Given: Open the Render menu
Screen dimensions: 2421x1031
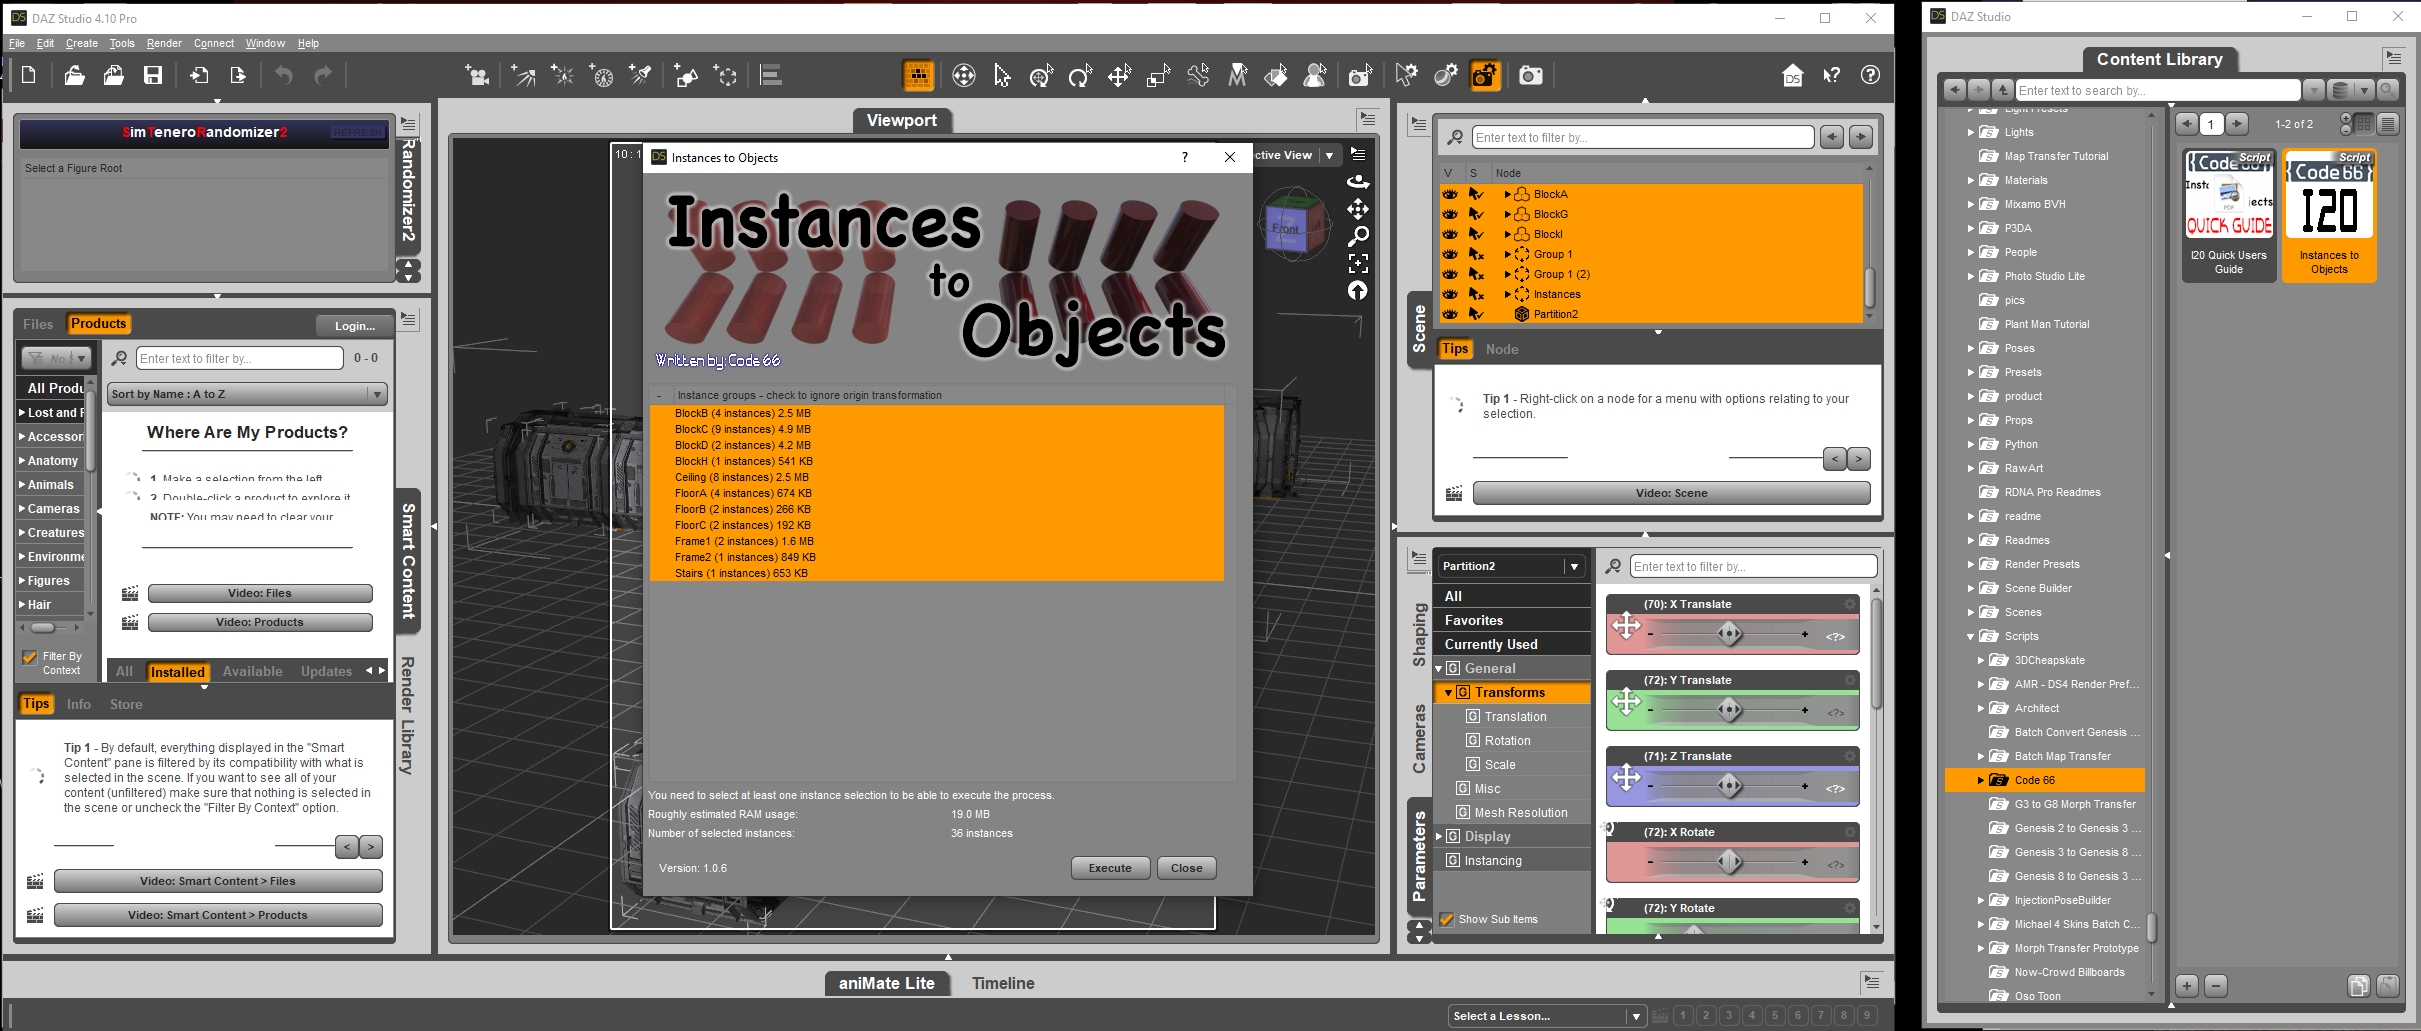Looking at the screenshot, I should pos(164,43).
